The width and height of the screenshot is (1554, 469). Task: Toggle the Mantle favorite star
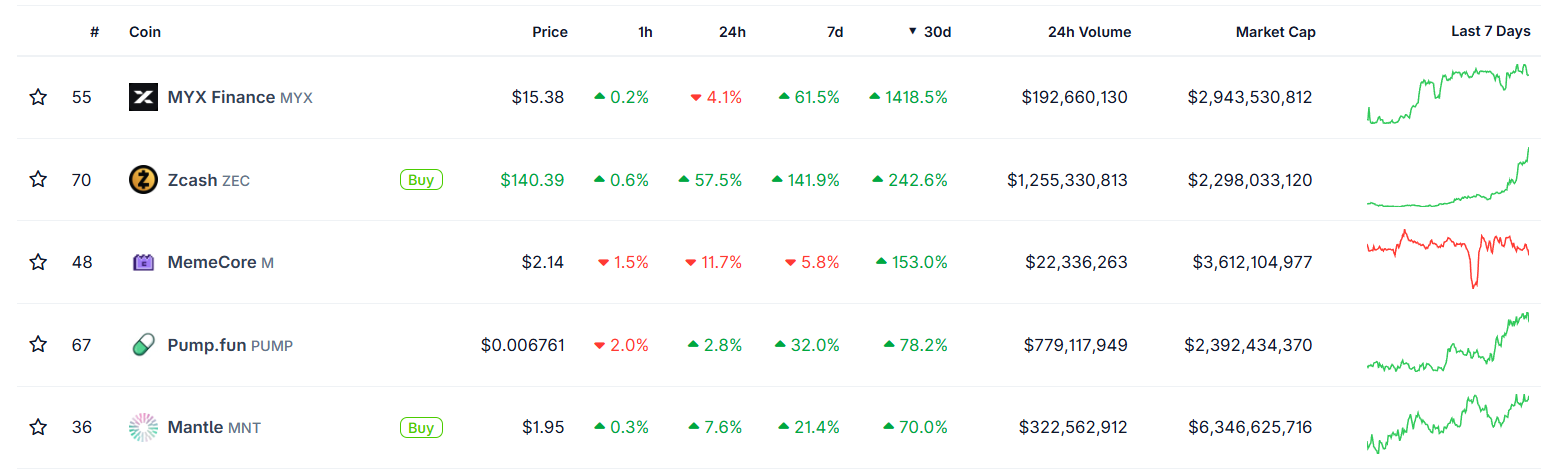pos(38,428)
